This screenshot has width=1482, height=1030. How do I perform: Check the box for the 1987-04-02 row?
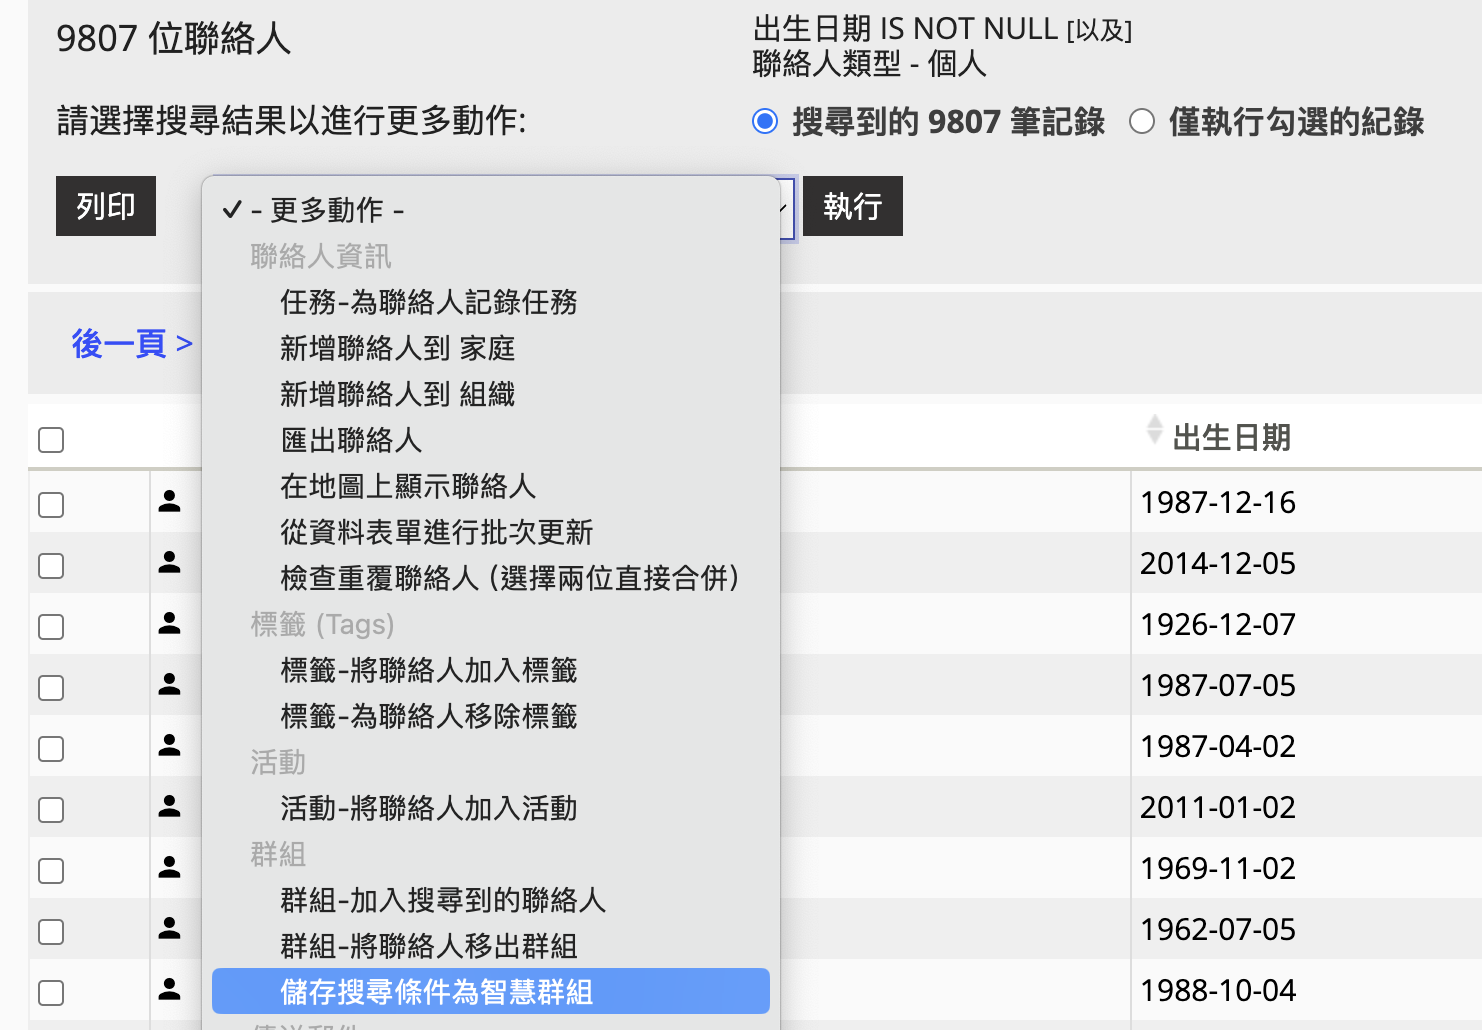(x=51, y=749)
